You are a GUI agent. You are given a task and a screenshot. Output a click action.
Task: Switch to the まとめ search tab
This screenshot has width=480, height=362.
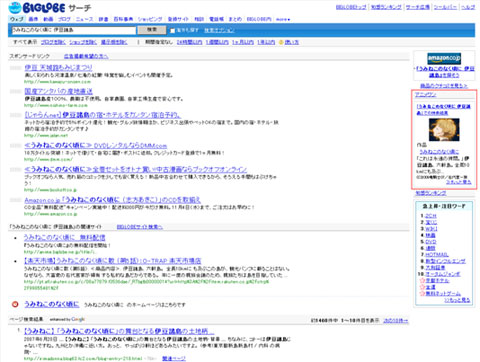point(235,19)
